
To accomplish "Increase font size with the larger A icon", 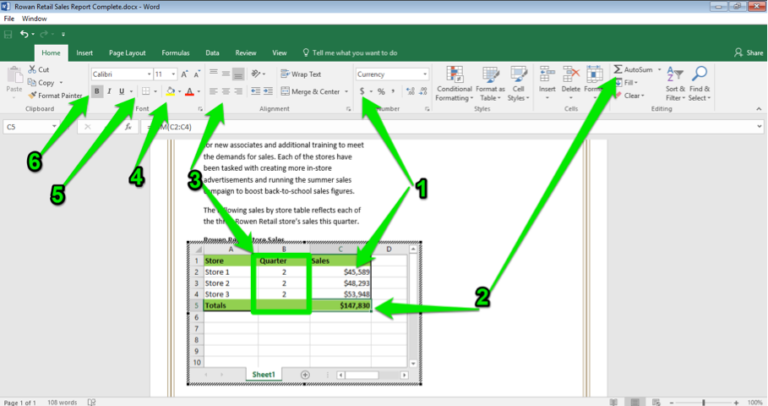I will pos(184,74).
